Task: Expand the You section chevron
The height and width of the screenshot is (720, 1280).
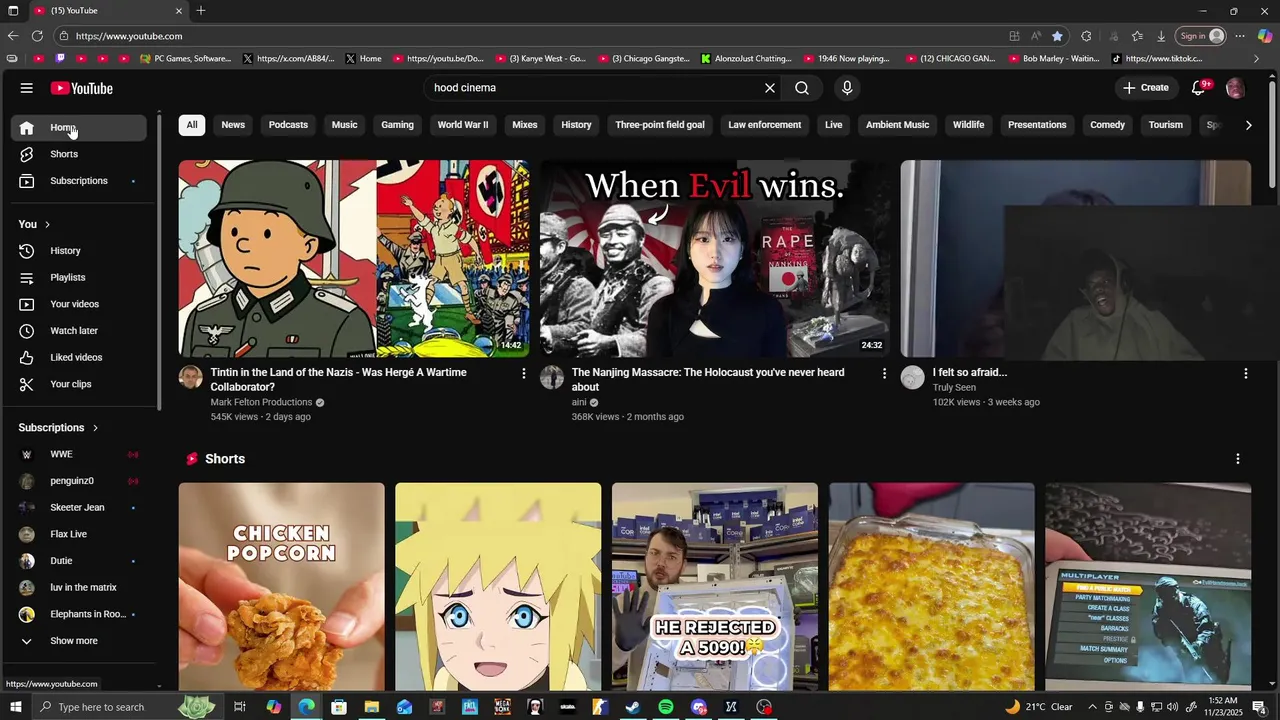Action: click(47, 224)
